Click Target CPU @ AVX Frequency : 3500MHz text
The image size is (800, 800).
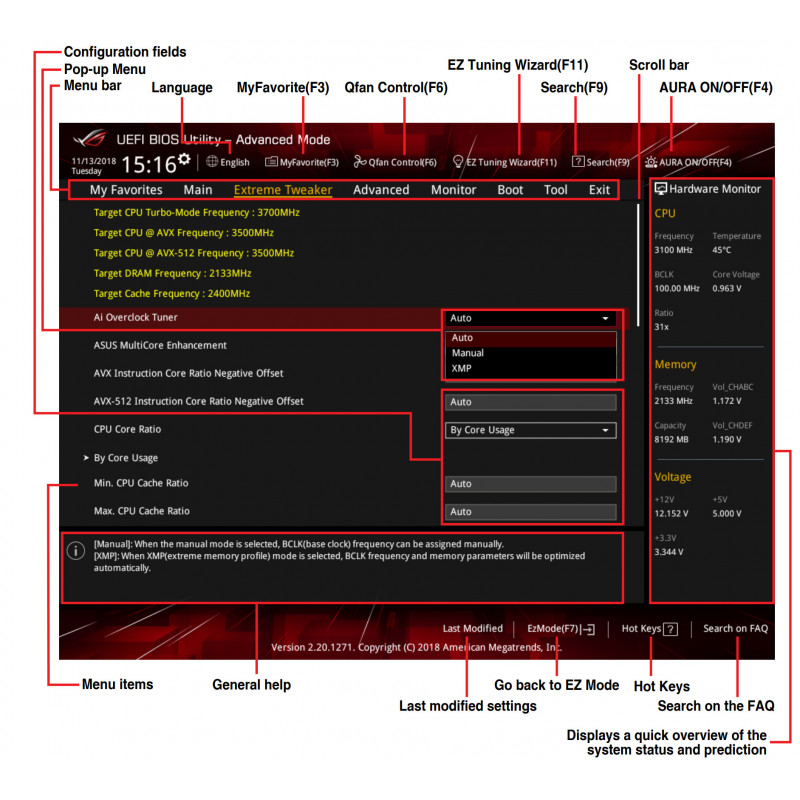click(184, 233)
